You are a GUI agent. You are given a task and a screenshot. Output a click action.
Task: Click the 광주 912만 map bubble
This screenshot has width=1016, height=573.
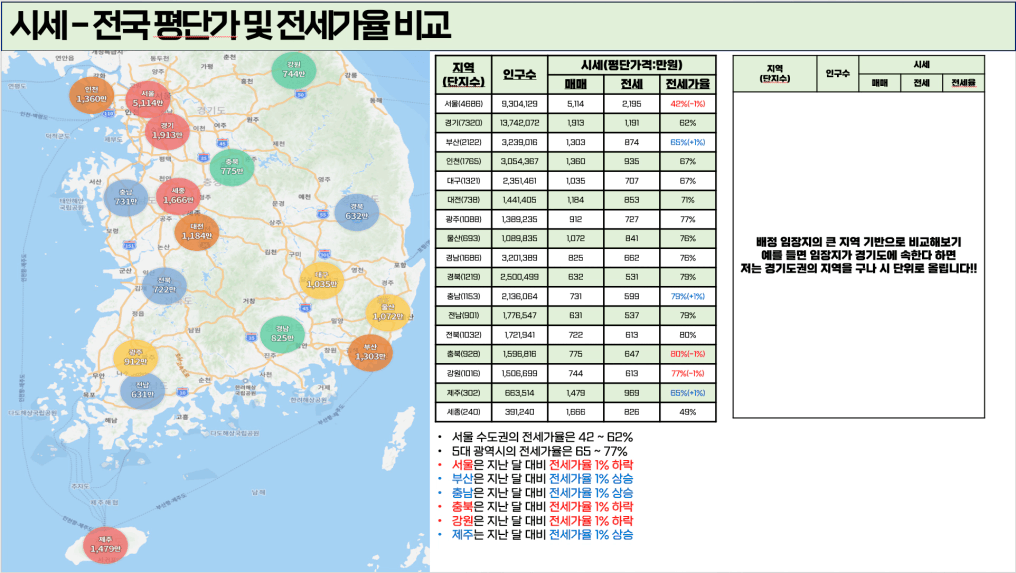pos(135,358)
